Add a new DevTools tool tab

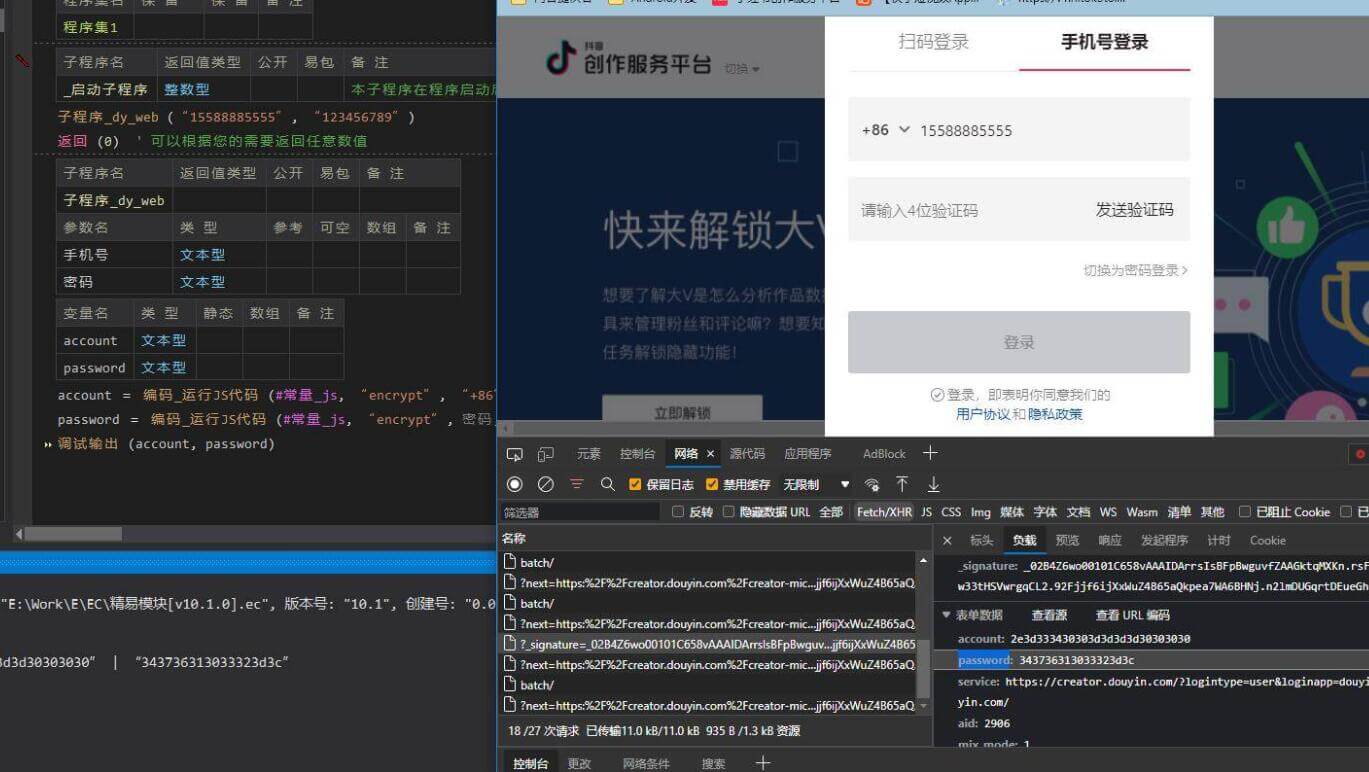pos(930,453)
